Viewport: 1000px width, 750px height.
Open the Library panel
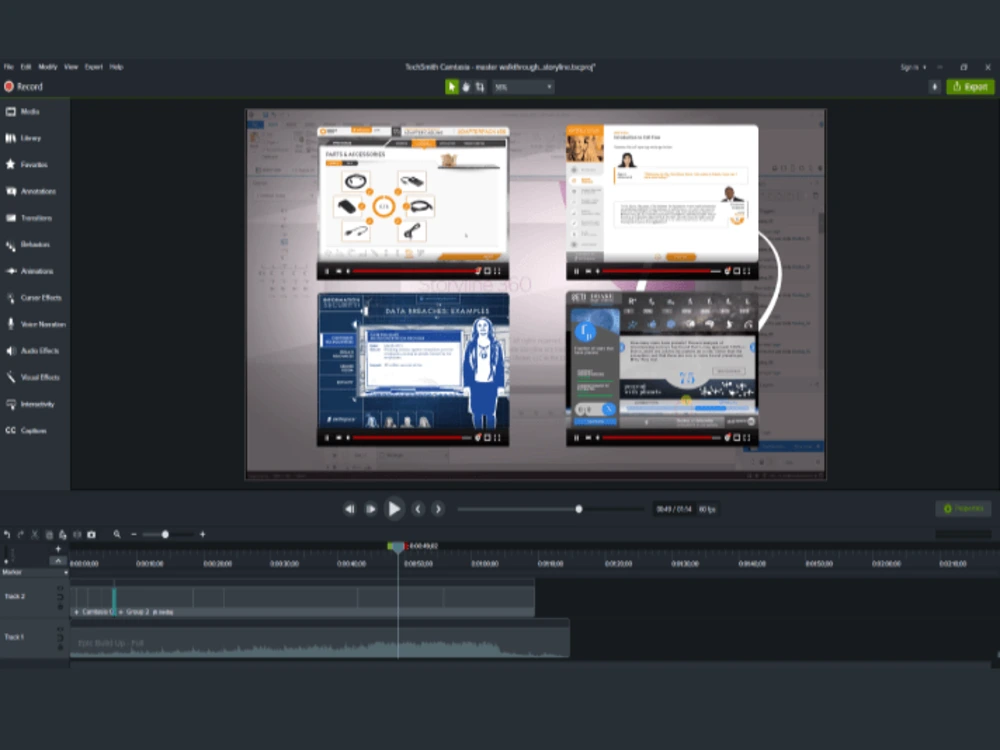pyautogui.click(x=23, y=138)
